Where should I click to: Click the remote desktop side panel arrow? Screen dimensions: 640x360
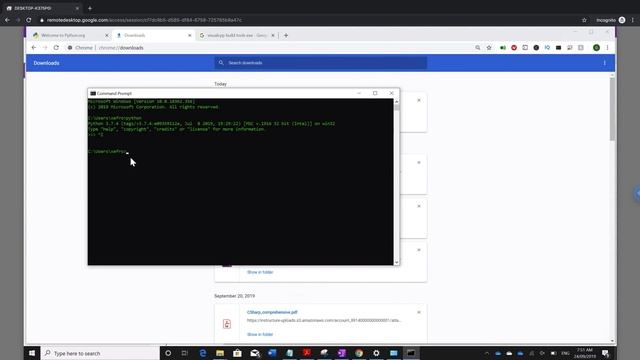pos(637,193)
